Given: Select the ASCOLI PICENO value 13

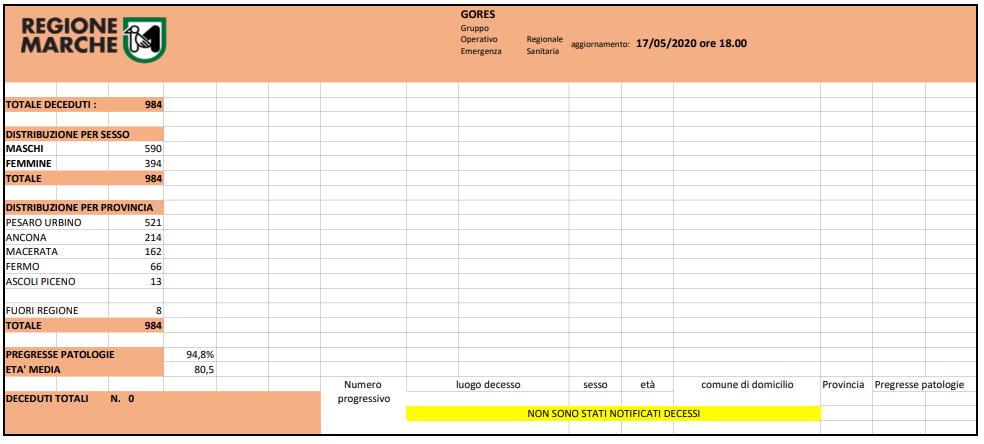Looking at the screenshot, I should pos(156,282).
